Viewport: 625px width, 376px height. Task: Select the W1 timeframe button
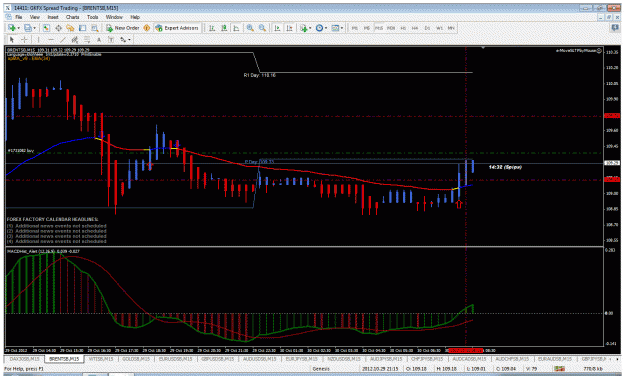coord(439,28)
